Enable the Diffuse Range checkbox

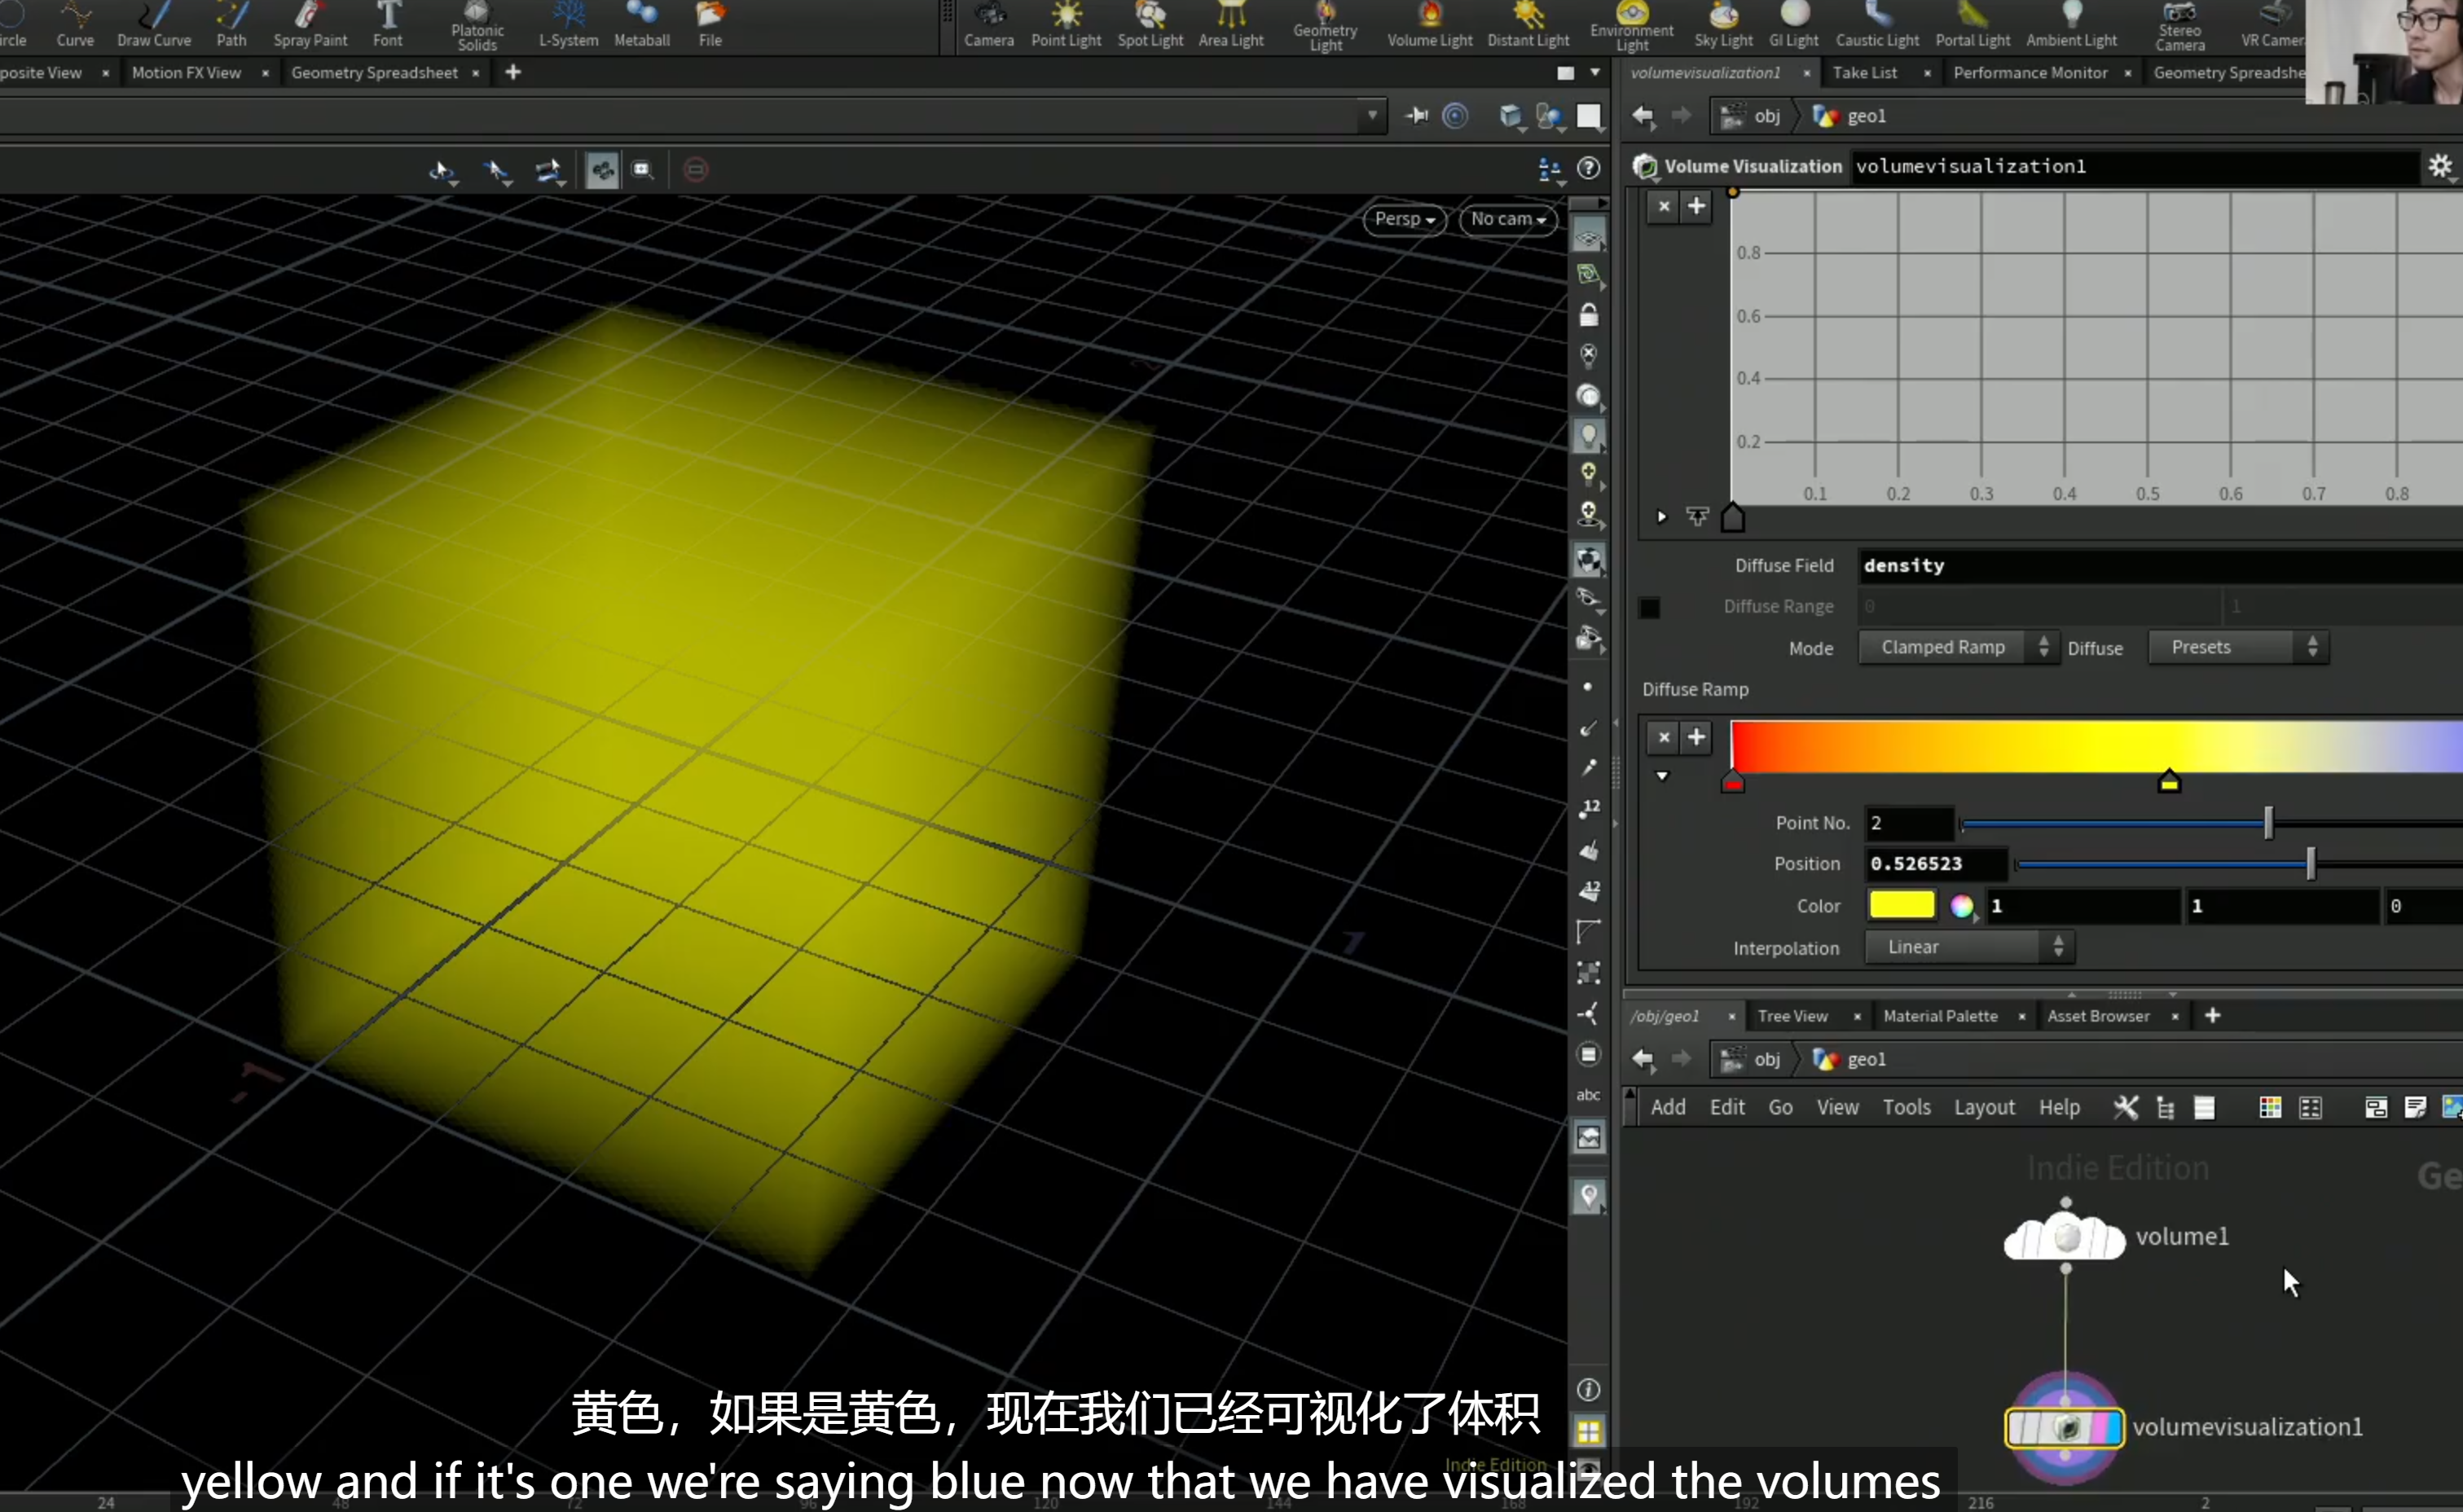click(1650, 607)
